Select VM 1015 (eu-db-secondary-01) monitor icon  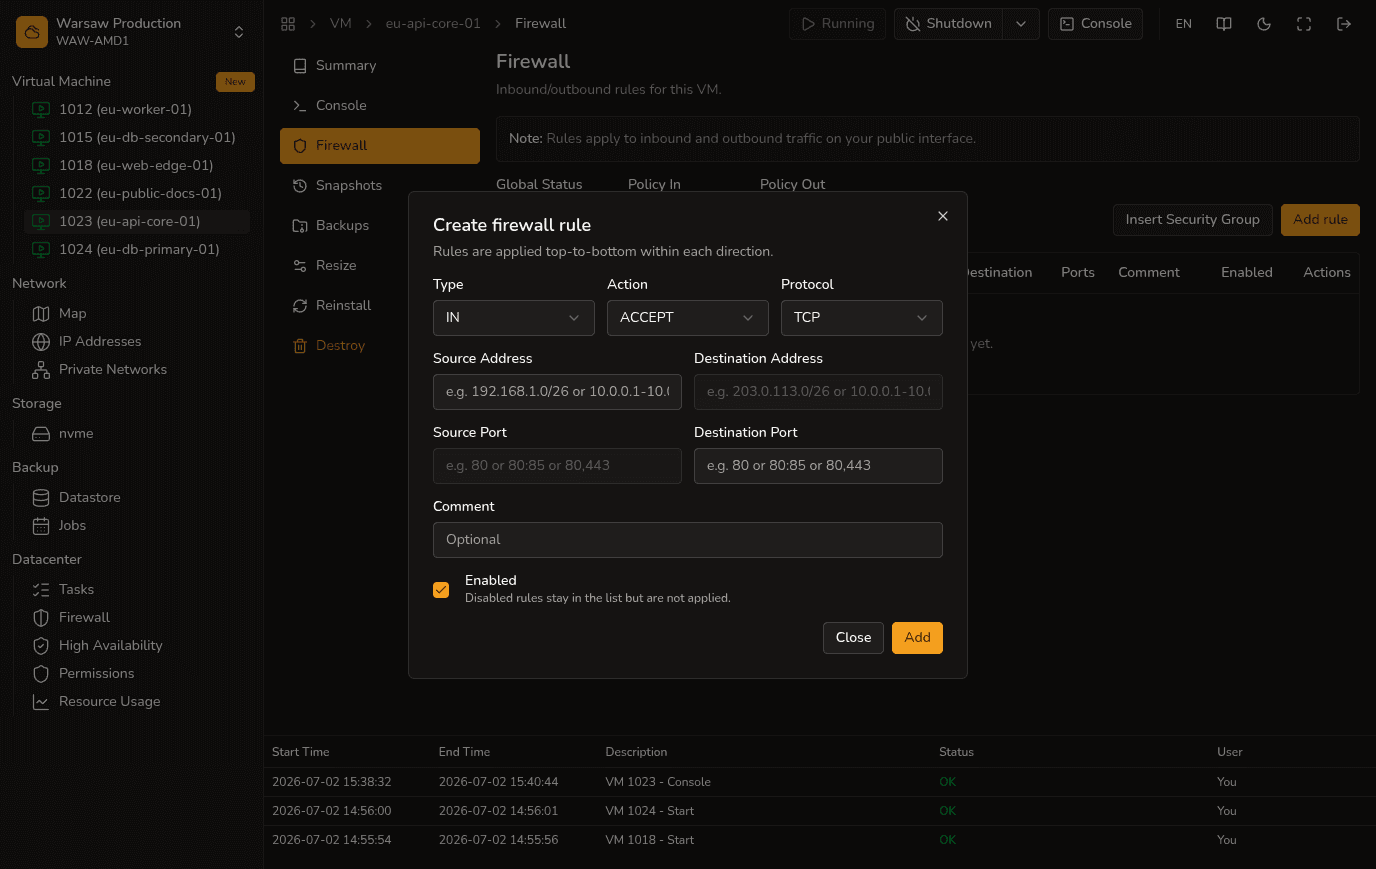pos(41,137)
